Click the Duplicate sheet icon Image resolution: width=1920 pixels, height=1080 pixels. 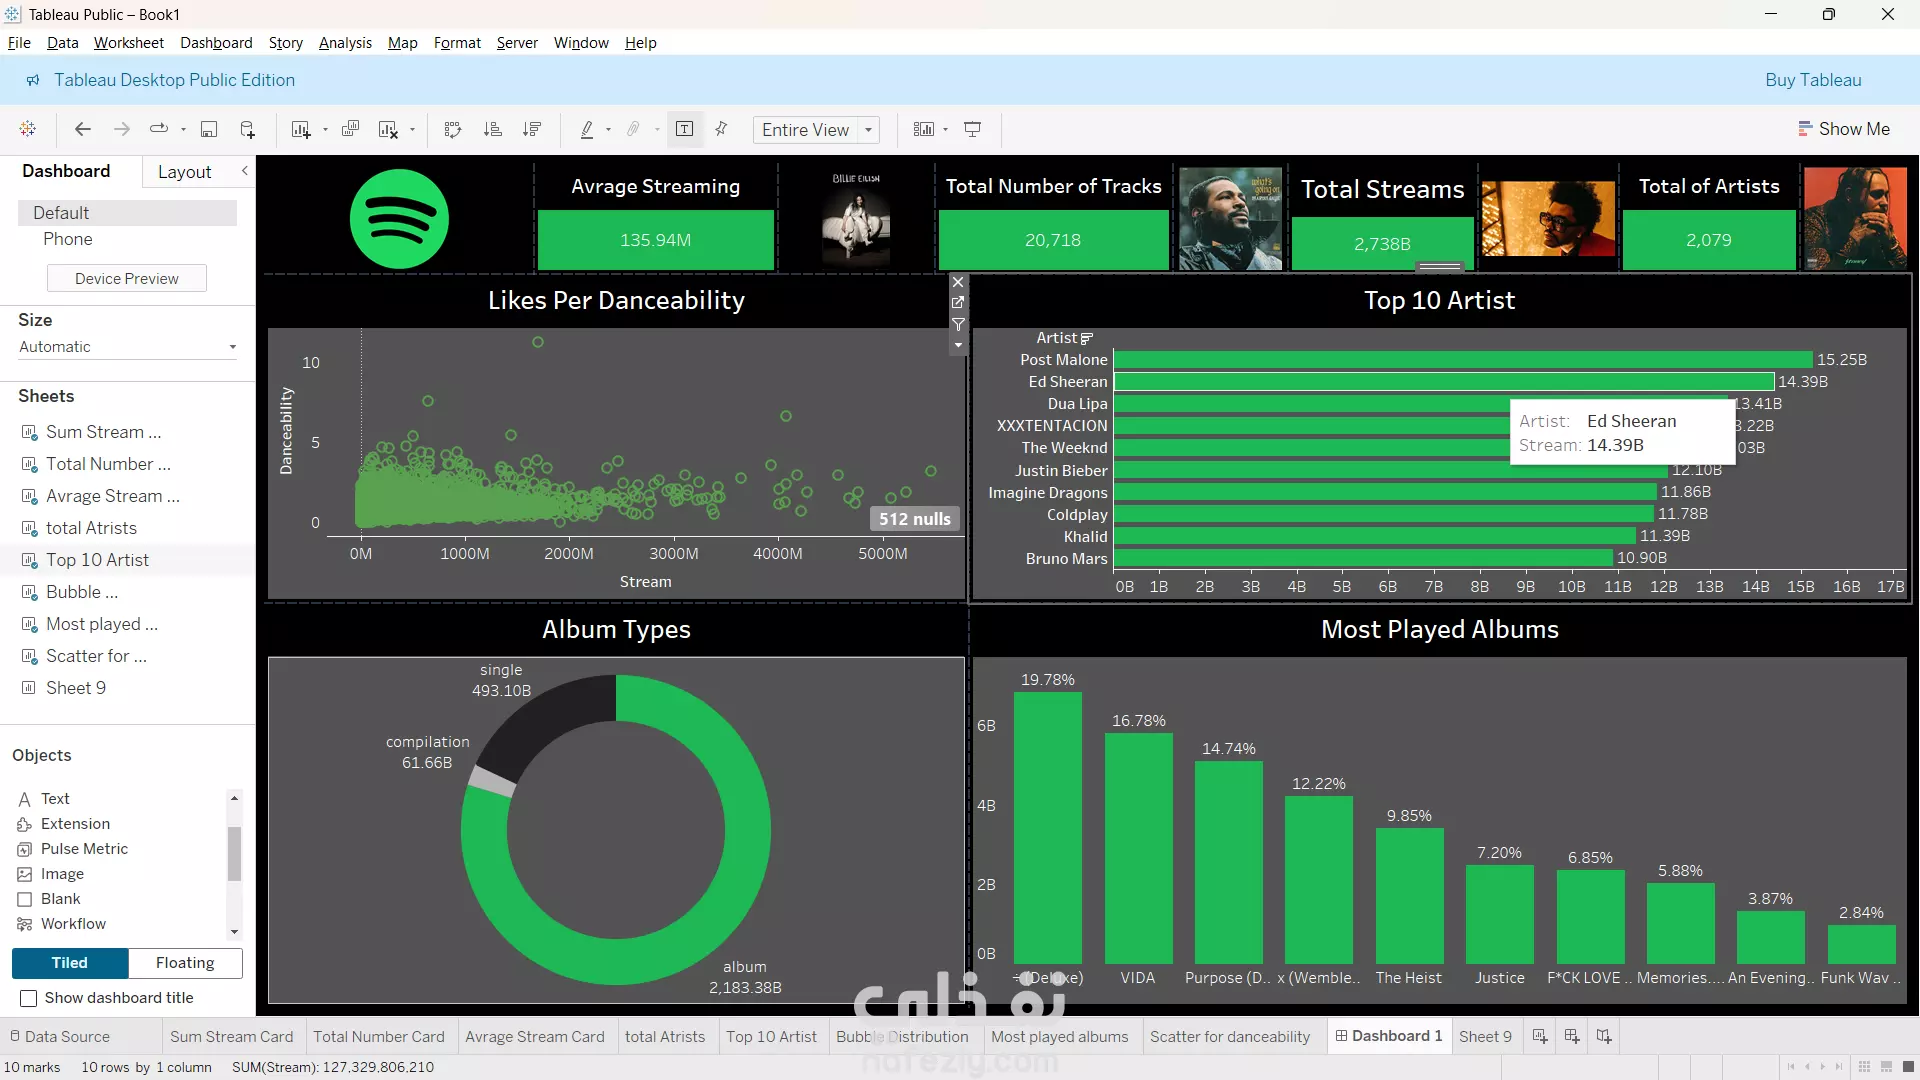tap(350, 129)
